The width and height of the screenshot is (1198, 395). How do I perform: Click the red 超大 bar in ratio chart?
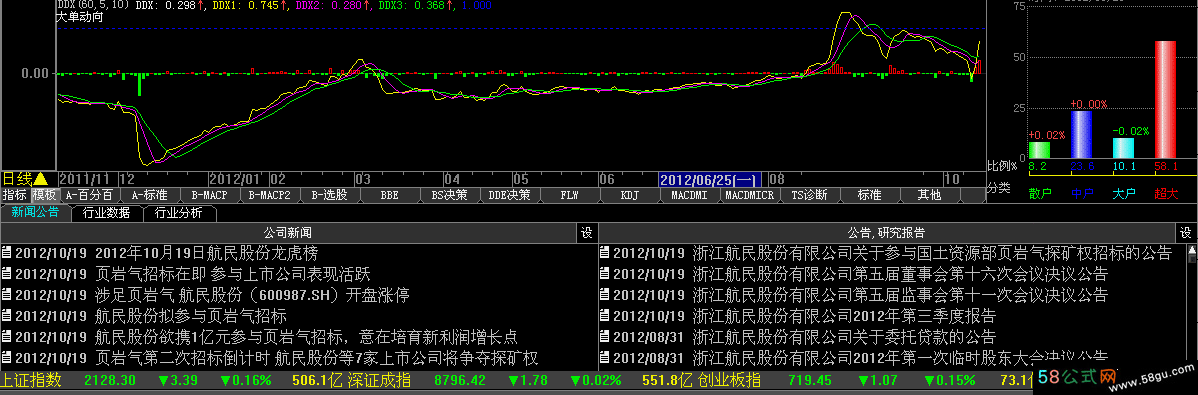pos(1165,99)
